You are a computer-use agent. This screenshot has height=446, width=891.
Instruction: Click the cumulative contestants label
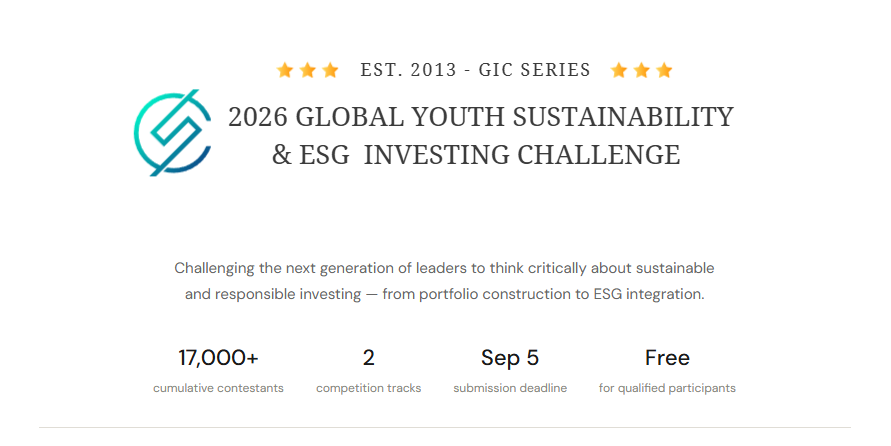[218, 388]
